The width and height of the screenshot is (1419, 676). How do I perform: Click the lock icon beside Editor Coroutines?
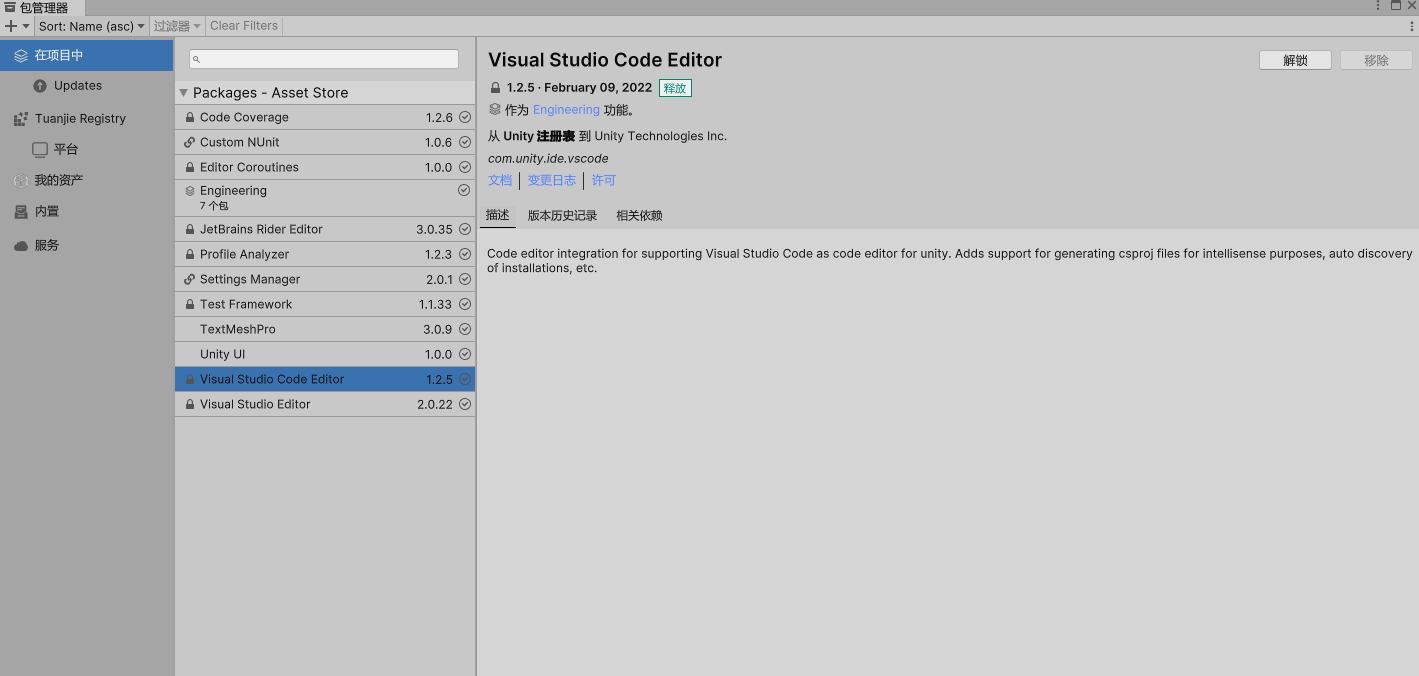190,167
